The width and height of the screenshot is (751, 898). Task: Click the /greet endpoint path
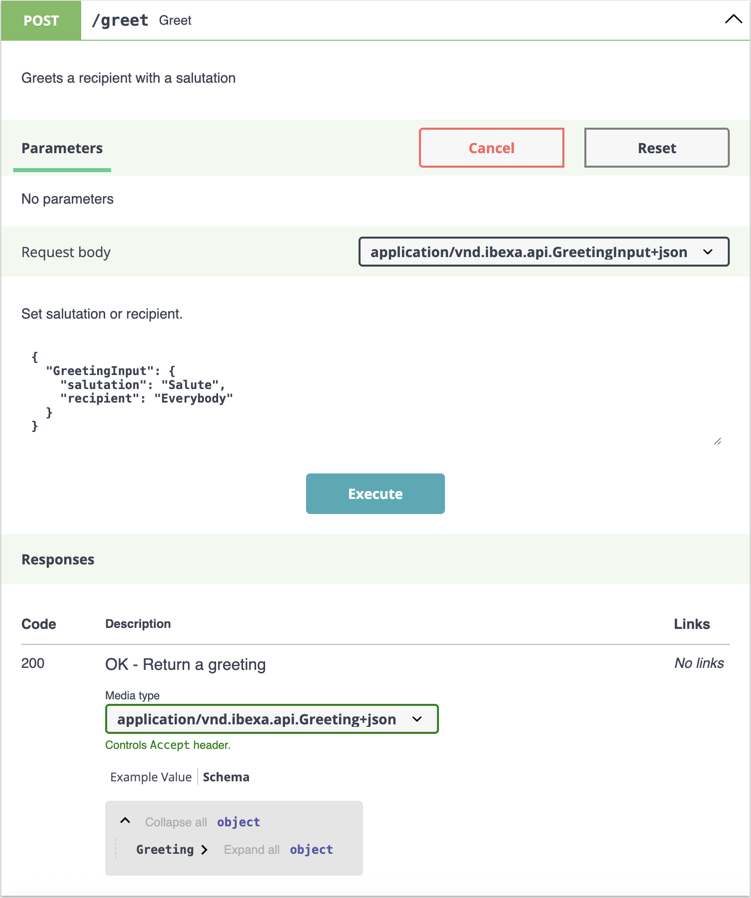tap(120, 20)
